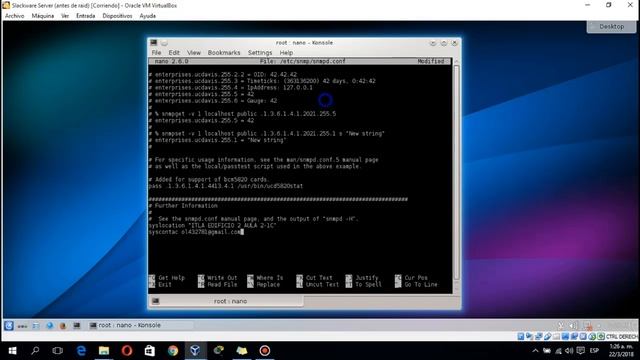Image resolution: width=640 pixels, height=360 pixels.
Task: Click Konsole window menu icon in titlebar
Action: (x=154, y=42)
